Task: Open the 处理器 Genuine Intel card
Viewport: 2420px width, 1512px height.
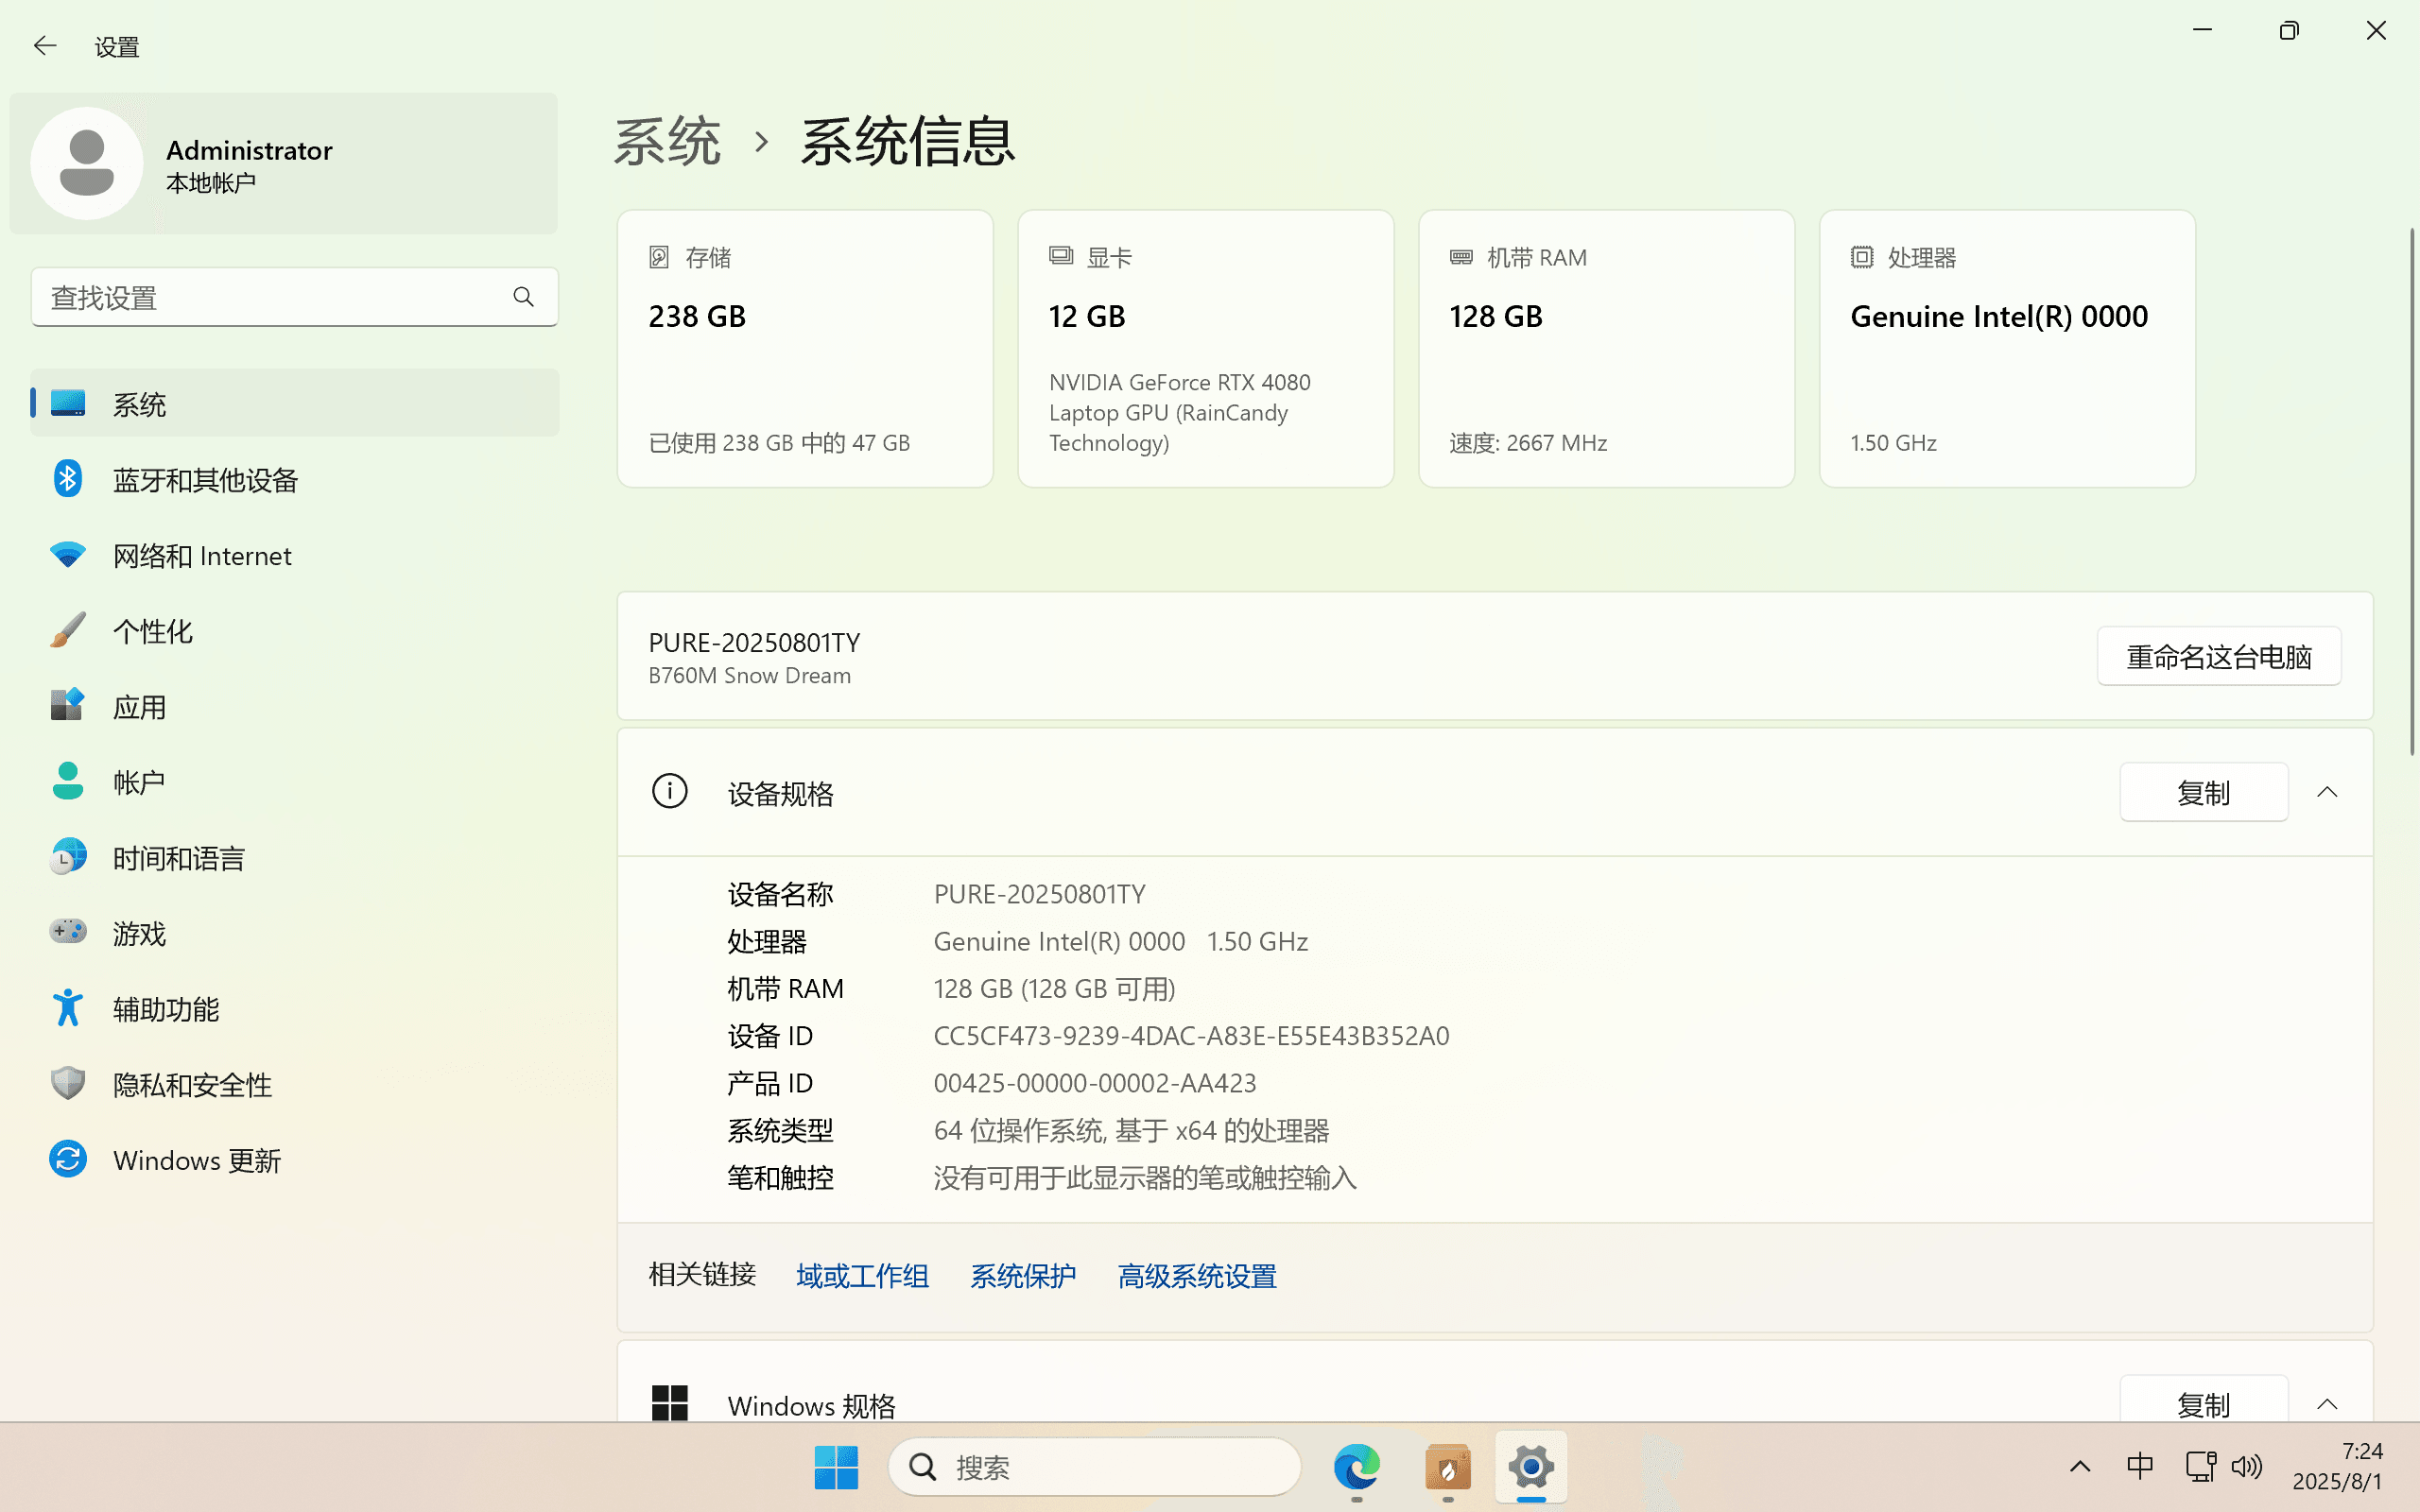Action: 2007,349
